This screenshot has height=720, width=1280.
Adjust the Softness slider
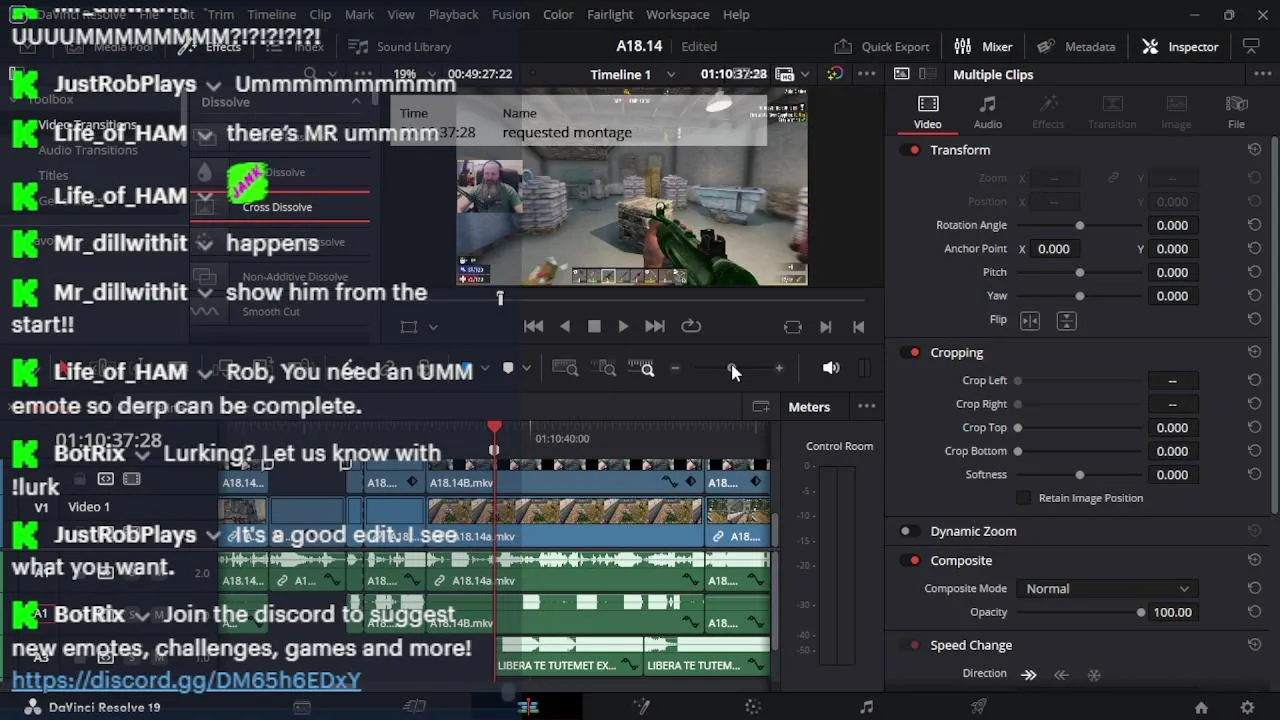coord(1079,475)
